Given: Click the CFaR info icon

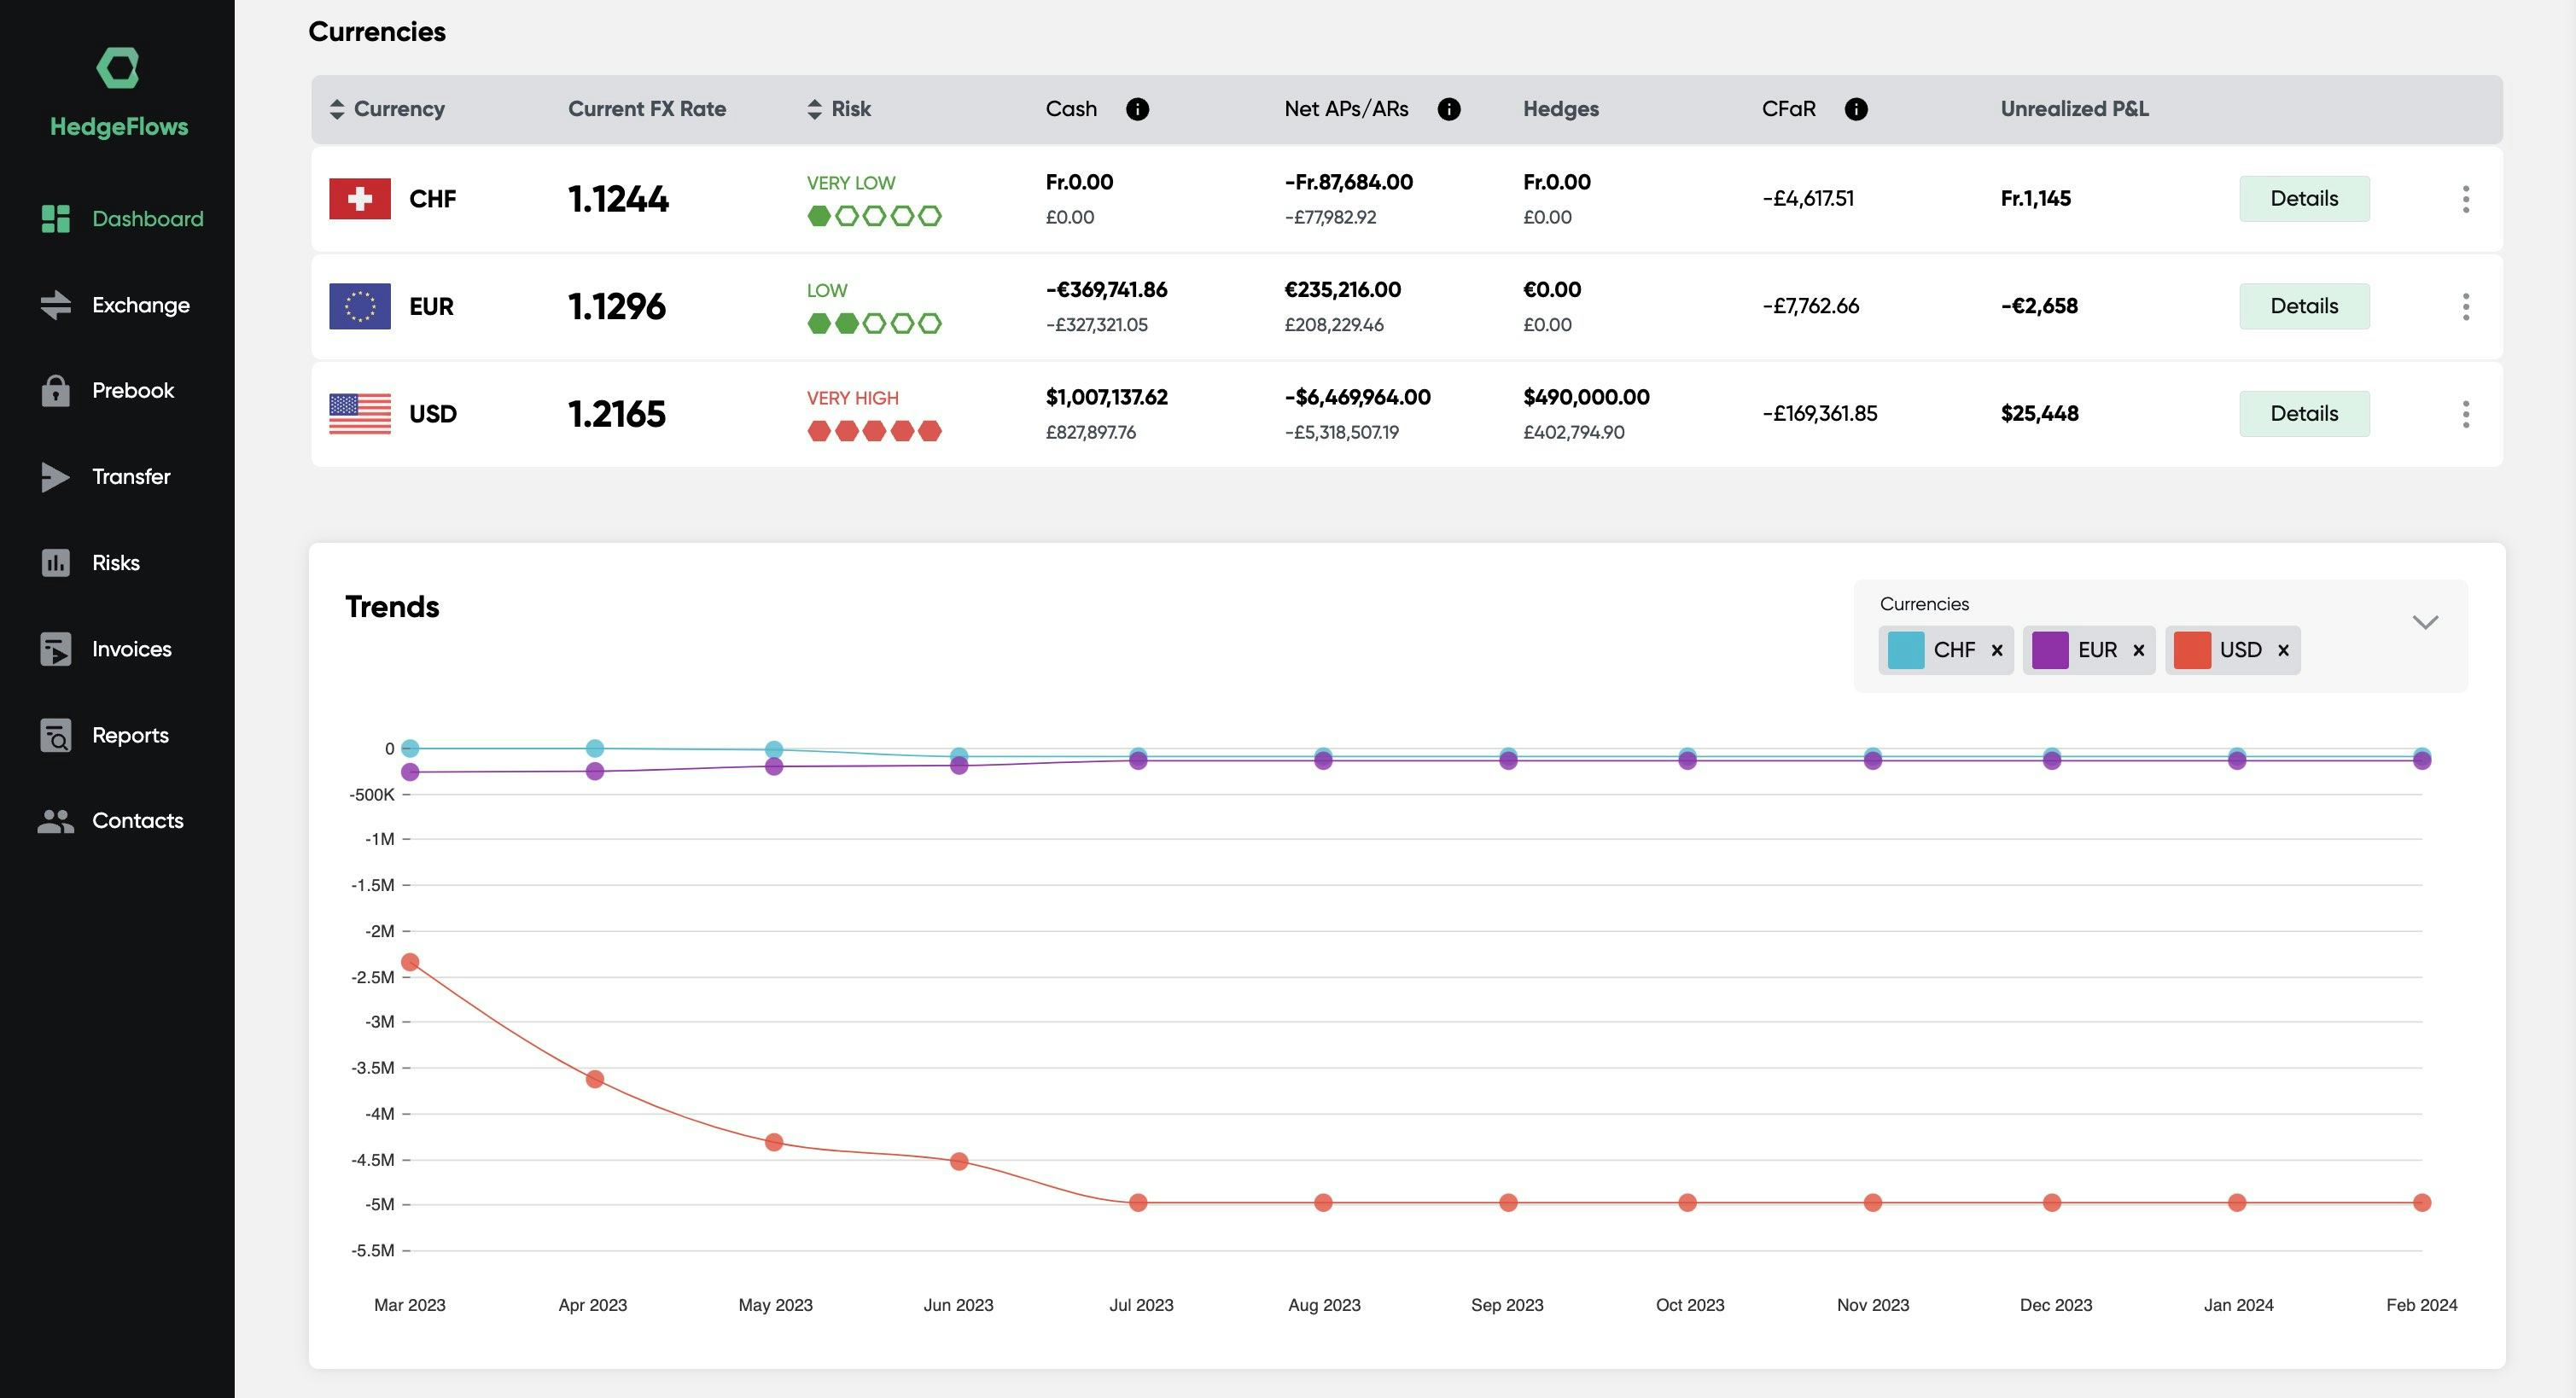Looking at the screenshot, I should tap(1855, 109).
